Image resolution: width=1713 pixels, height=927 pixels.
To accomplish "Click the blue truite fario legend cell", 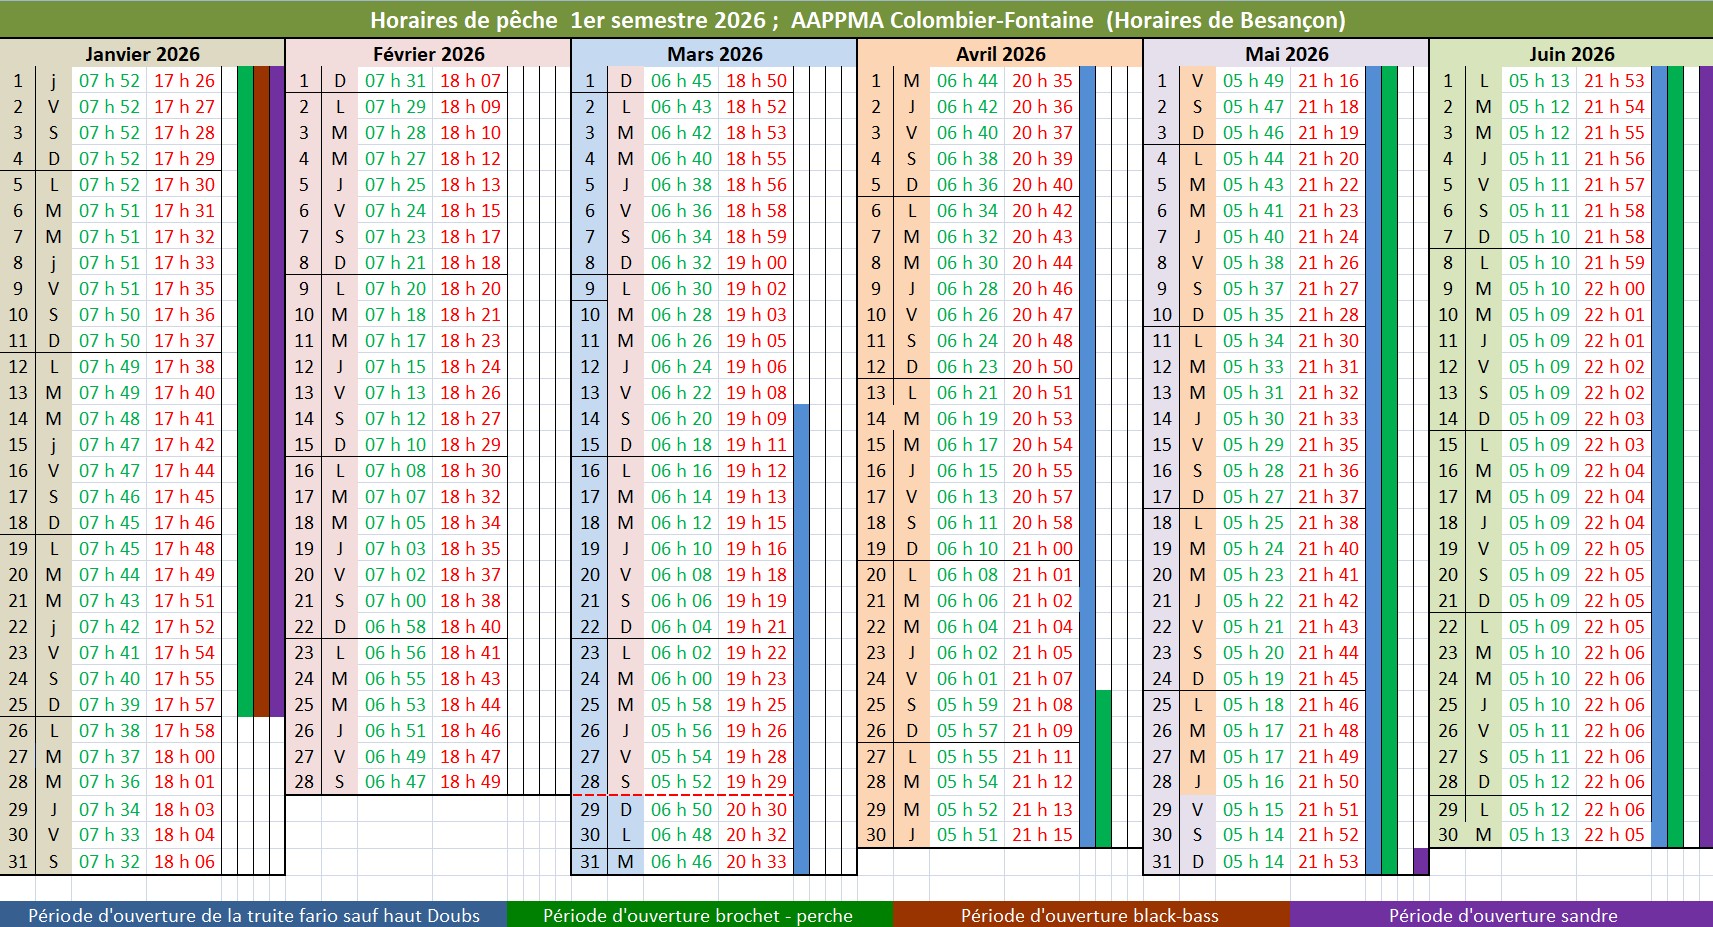I will point(253,915).
